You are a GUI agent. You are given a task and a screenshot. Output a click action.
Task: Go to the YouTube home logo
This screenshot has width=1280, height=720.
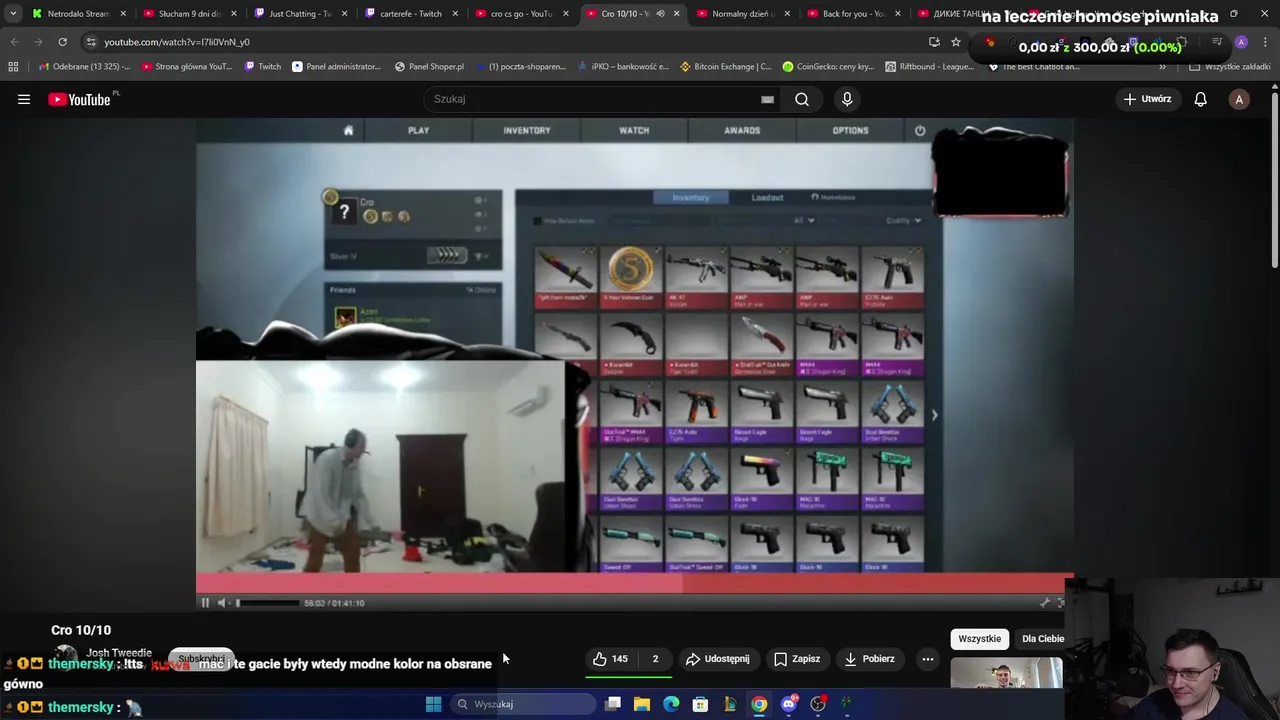click(x=80, y=99)
